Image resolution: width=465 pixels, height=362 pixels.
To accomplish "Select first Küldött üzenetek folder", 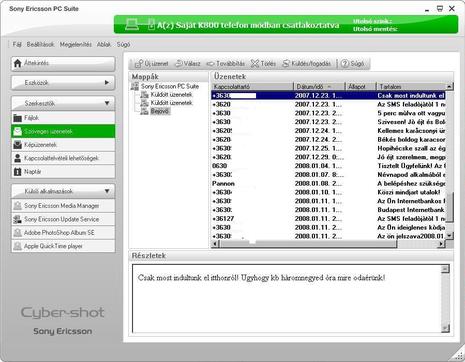I will [x=171, y=95].
